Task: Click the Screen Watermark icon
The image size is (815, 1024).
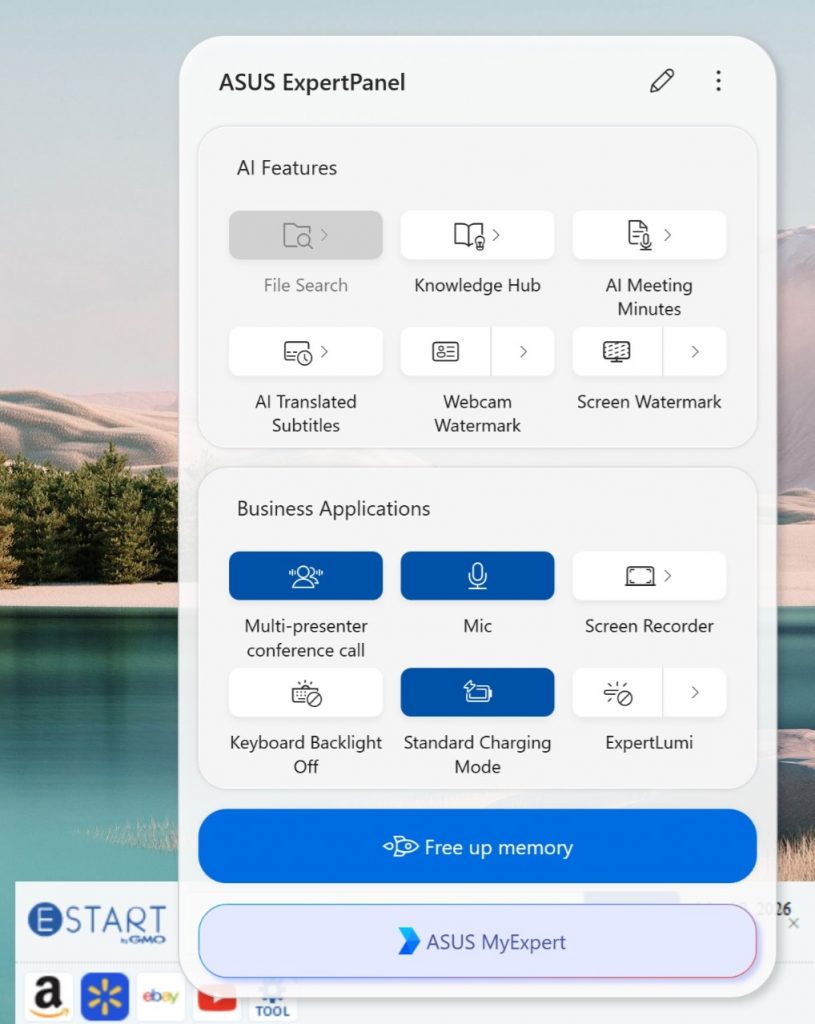Action: click(x=617, y=352)
